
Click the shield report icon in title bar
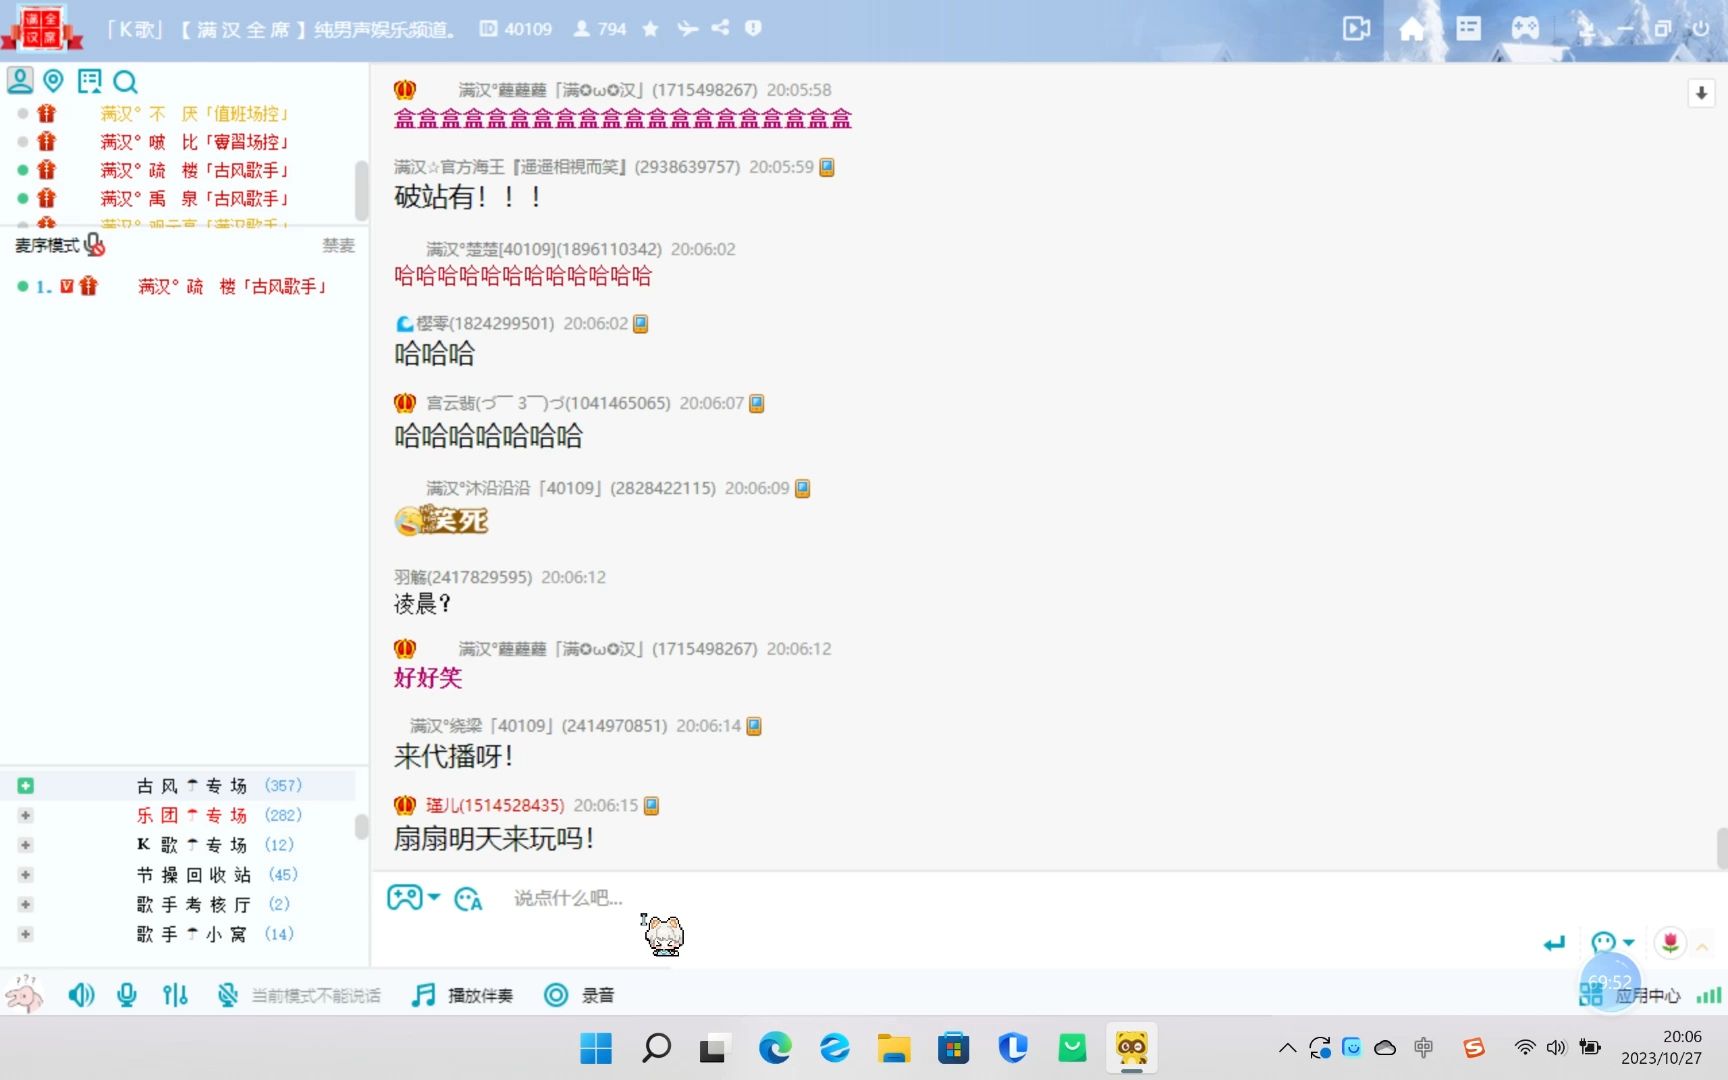[x=753, y=28]
